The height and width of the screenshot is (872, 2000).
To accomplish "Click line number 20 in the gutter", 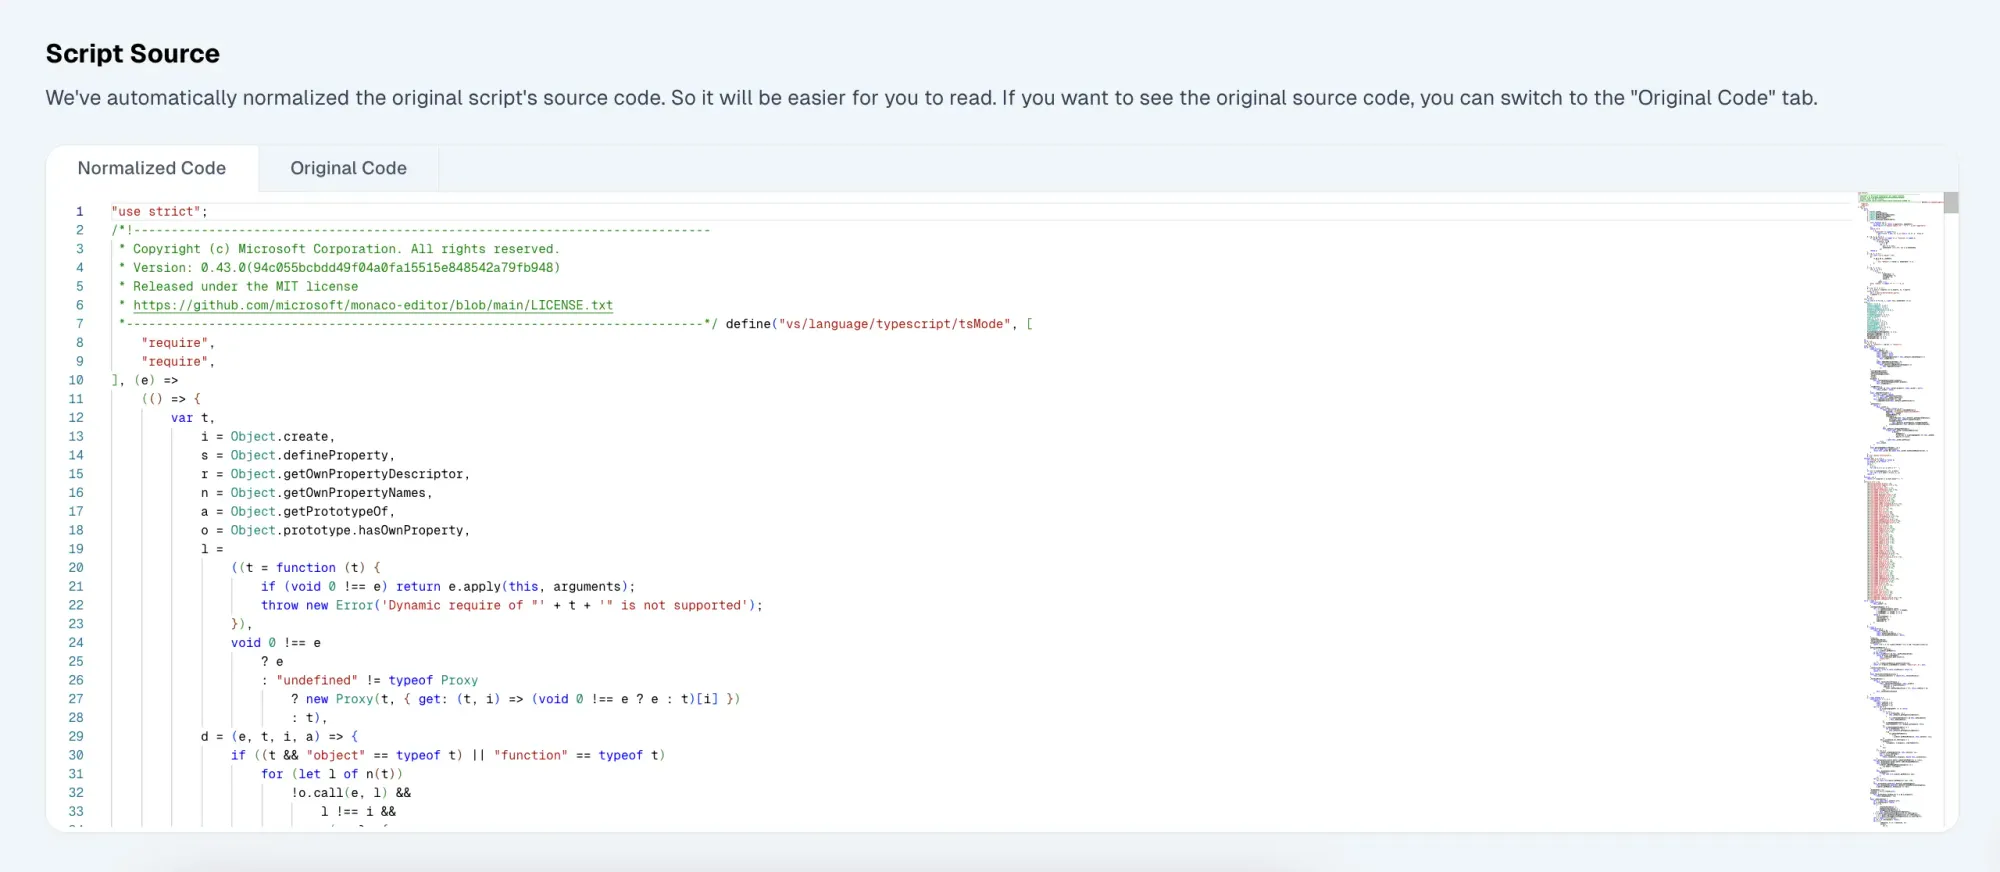I will (x=76, y=568).
